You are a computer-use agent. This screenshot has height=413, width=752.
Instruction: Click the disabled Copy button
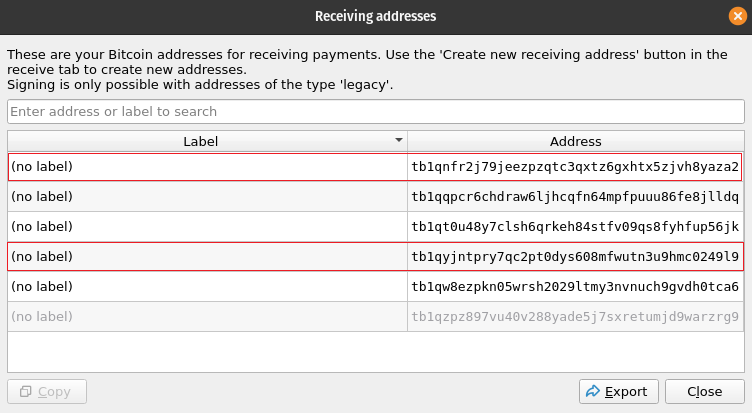(46, 392)
